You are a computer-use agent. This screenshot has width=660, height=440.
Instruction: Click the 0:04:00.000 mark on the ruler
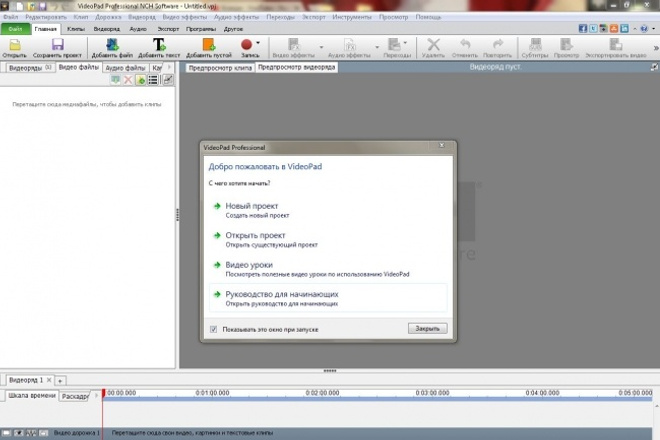pos(542,393)
